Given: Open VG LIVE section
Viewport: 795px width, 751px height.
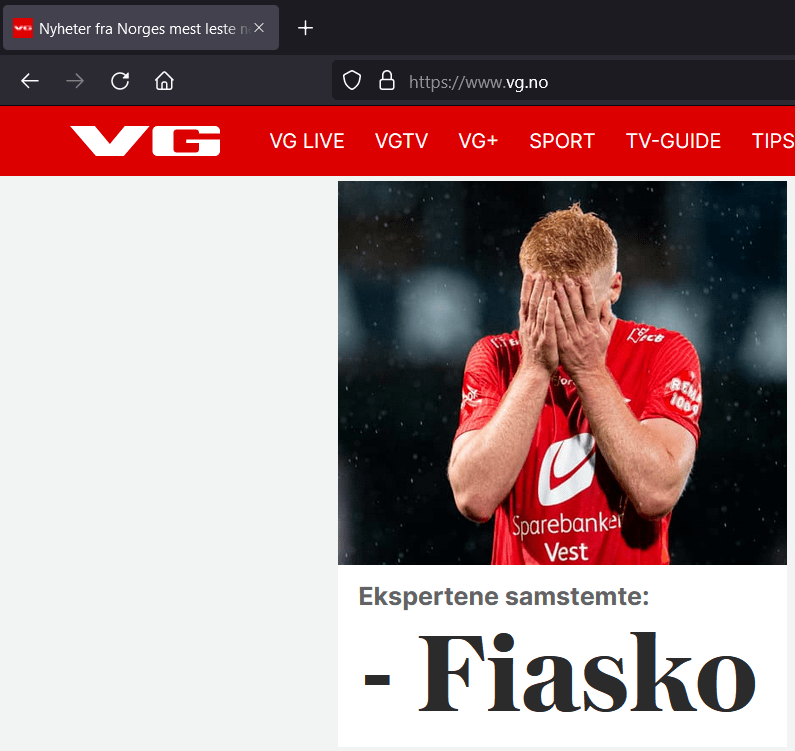Looking at the screenshot, I should click(x=307, y=141).
